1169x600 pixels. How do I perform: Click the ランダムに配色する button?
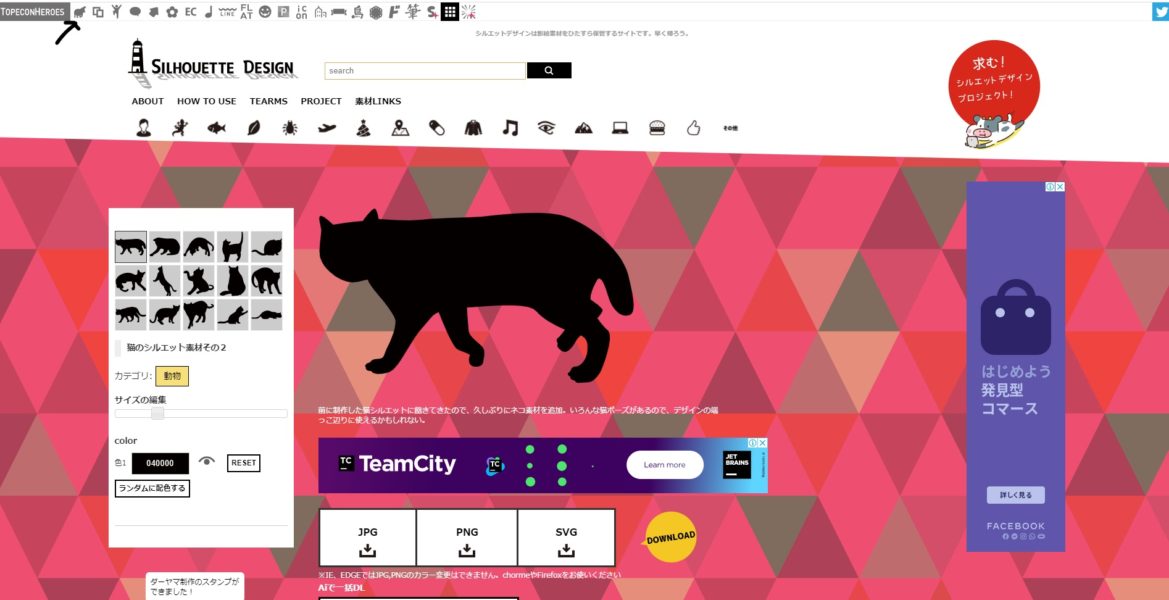click(152, 488)
